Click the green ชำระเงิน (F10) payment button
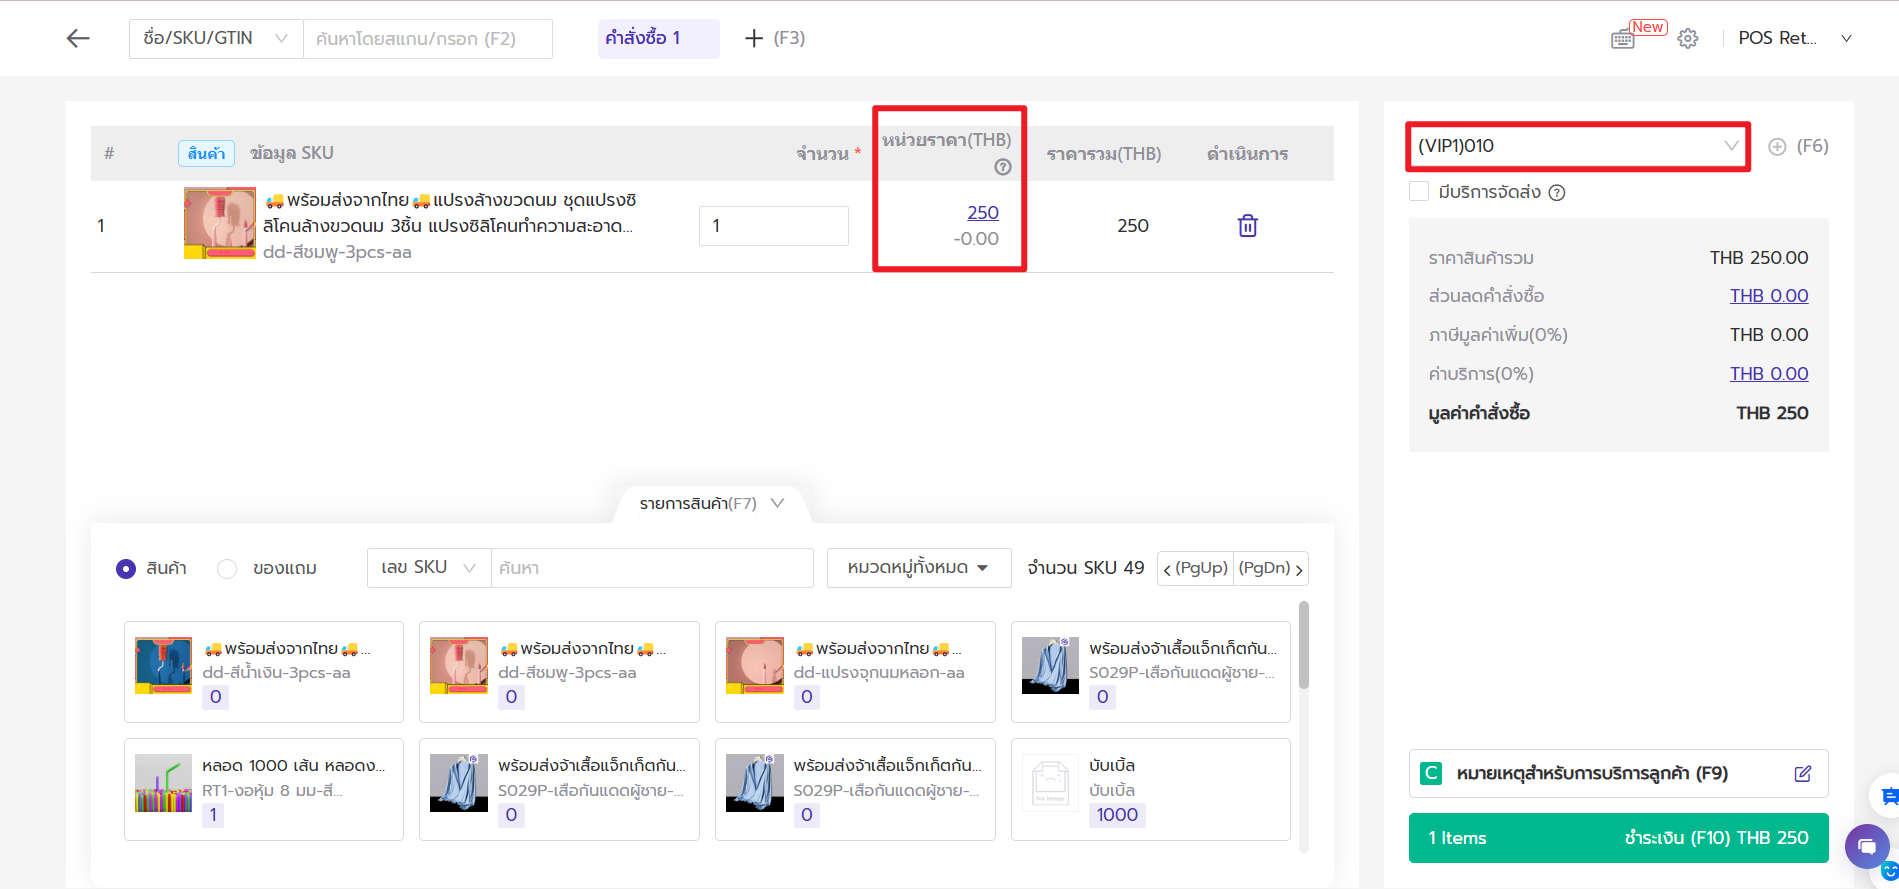 click(x=1617, y=838)
